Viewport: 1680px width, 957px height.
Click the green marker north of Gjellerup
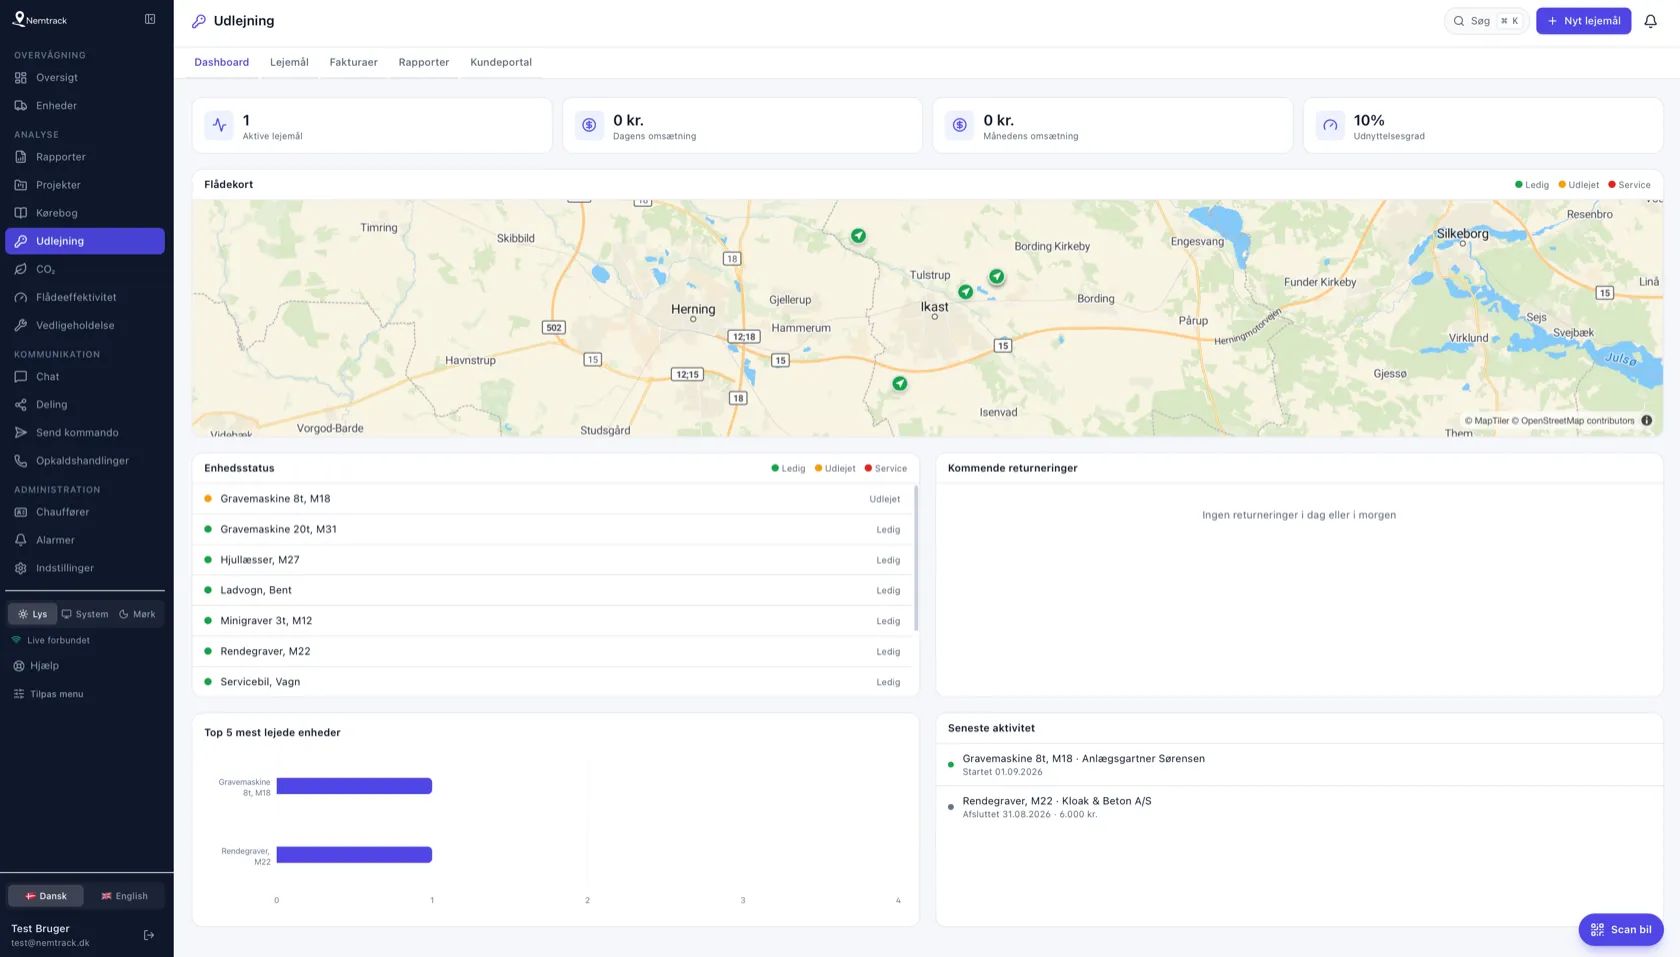858,236
